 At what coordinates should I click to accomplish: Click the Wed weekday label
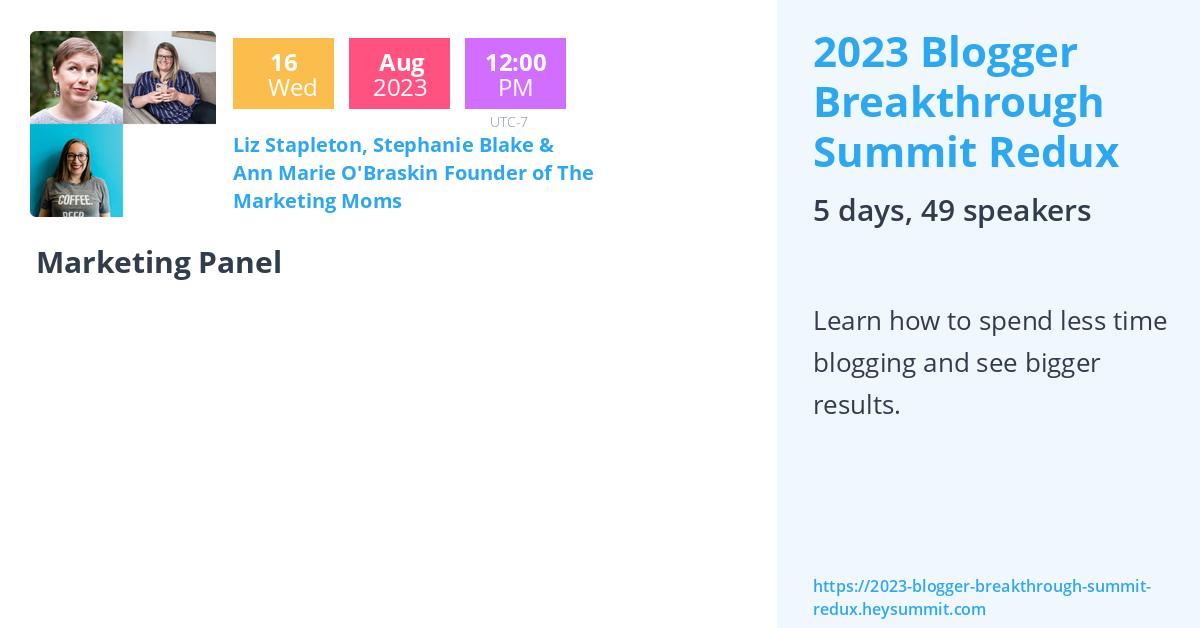tap(292, 88)
